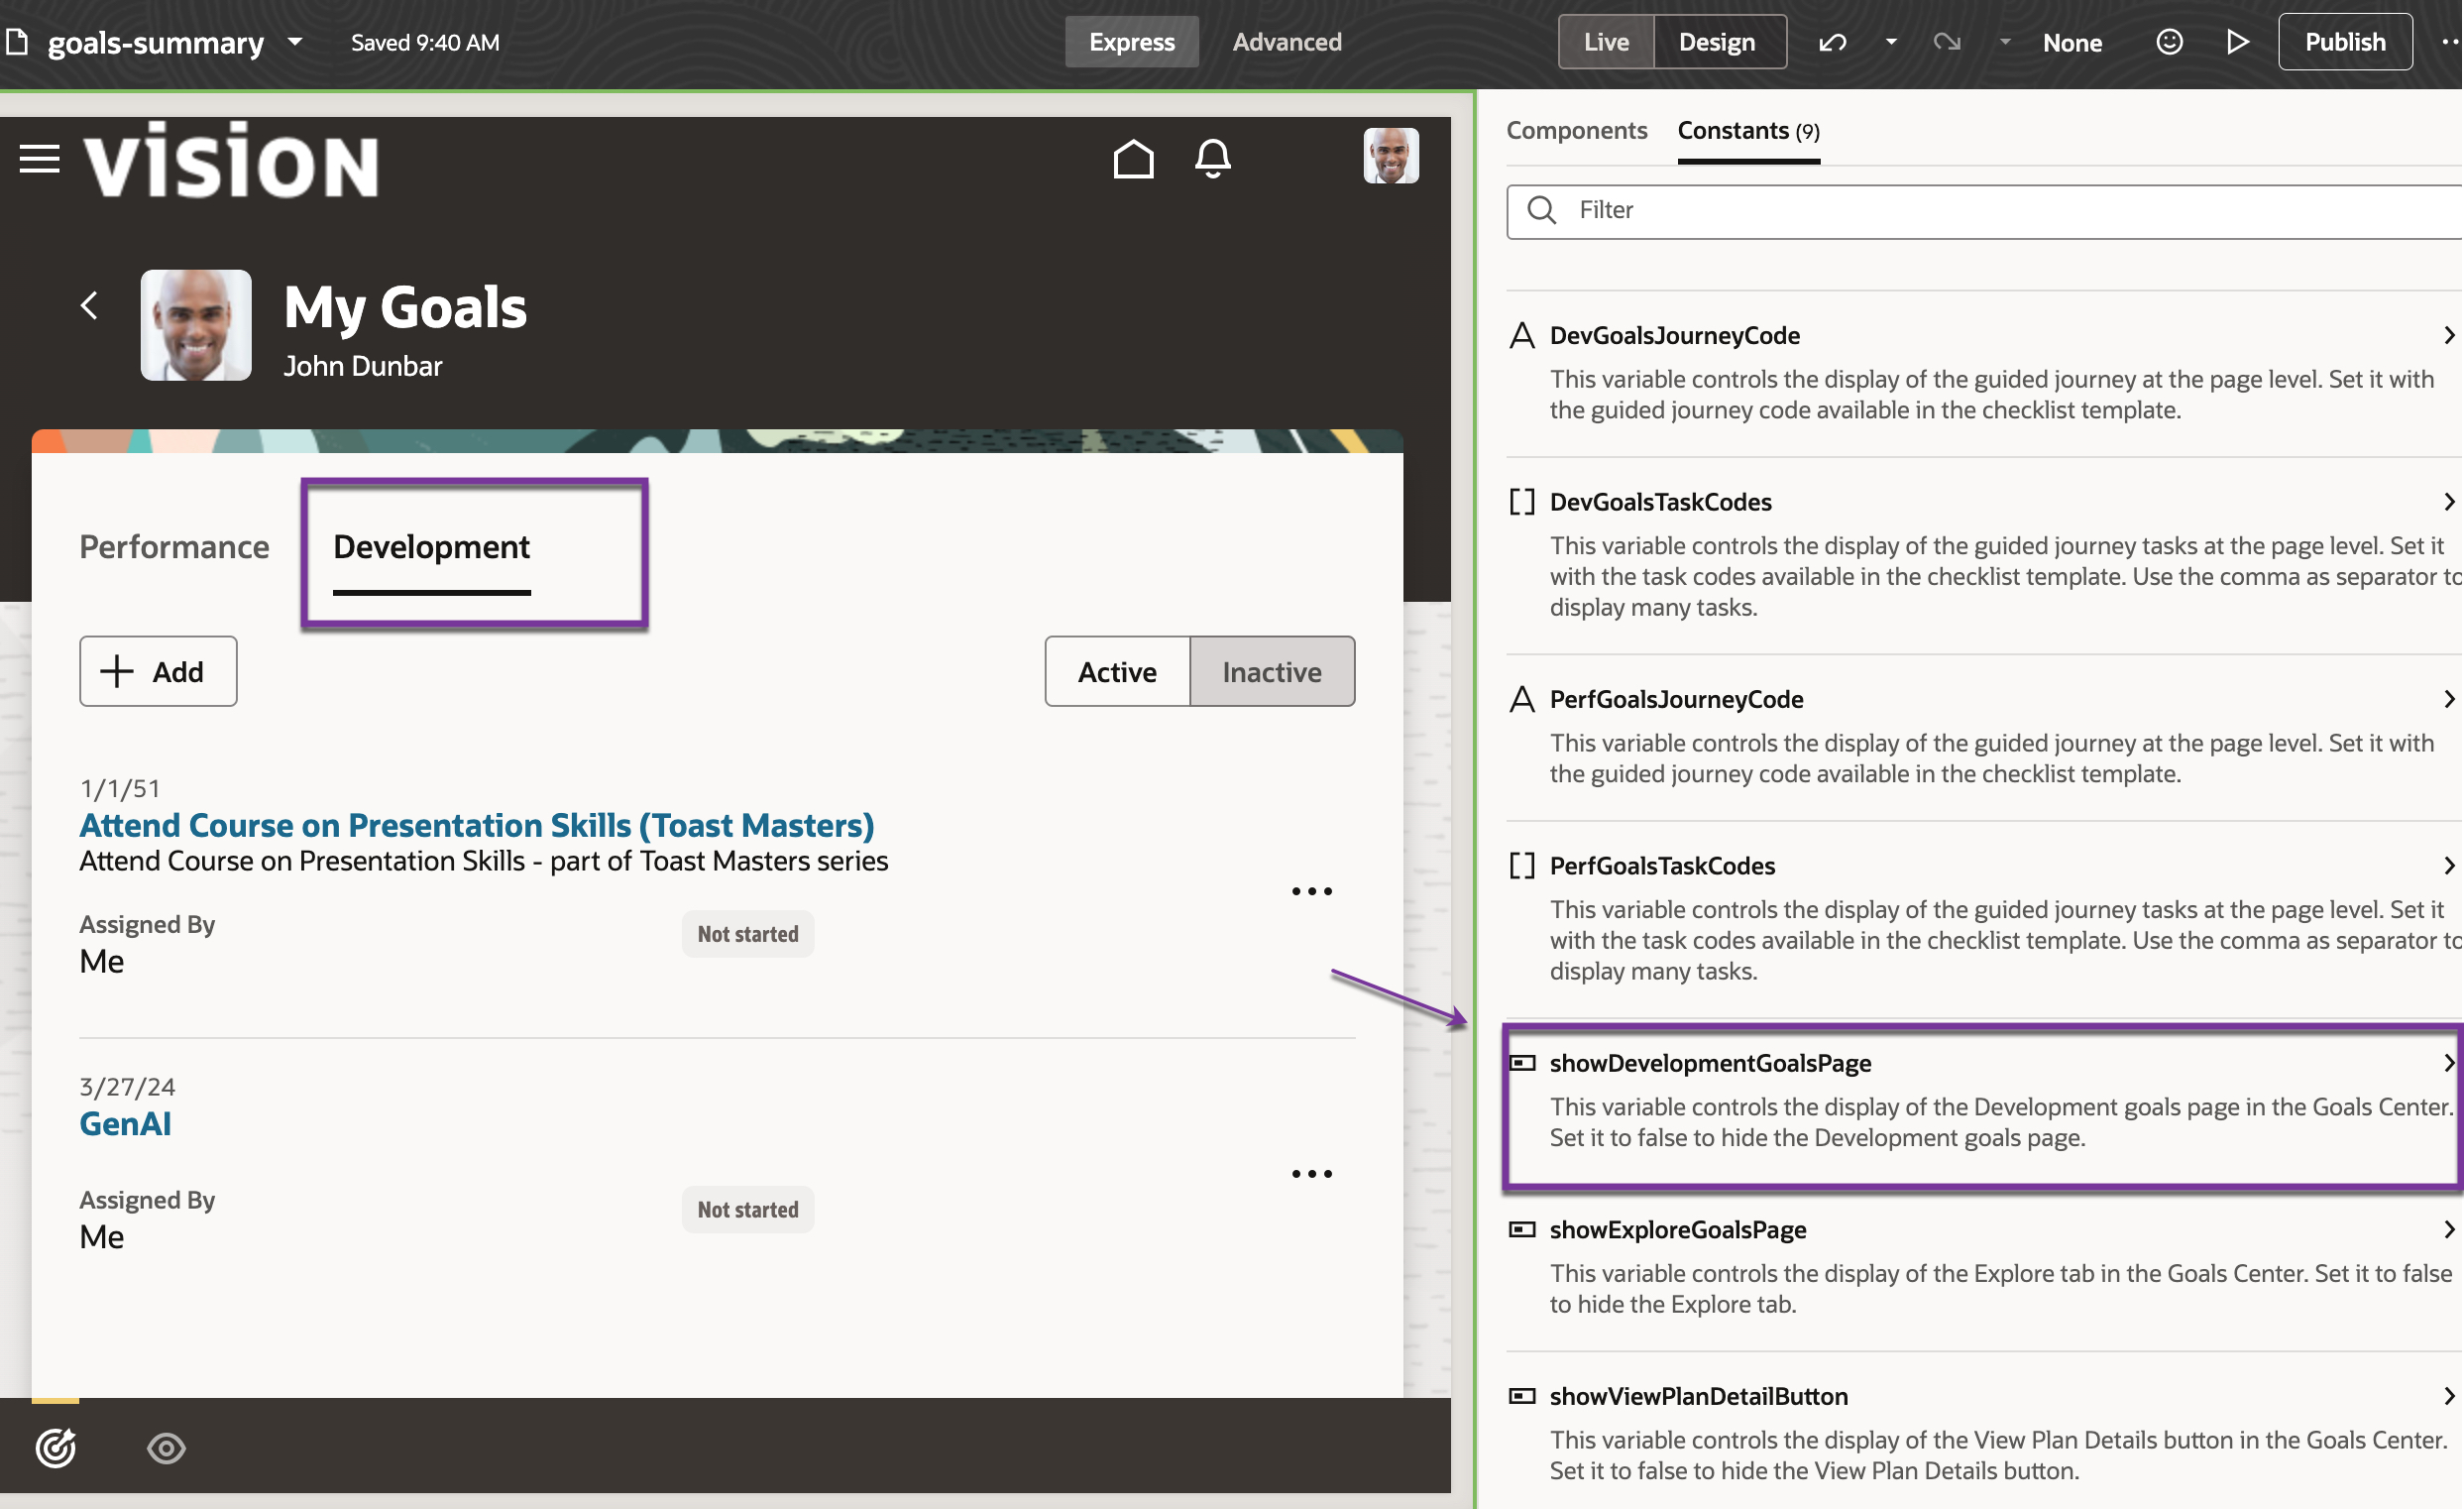Click the undo arrow icon
The width and height of the screenshot is (2464, 1509).
(1832, 42)
